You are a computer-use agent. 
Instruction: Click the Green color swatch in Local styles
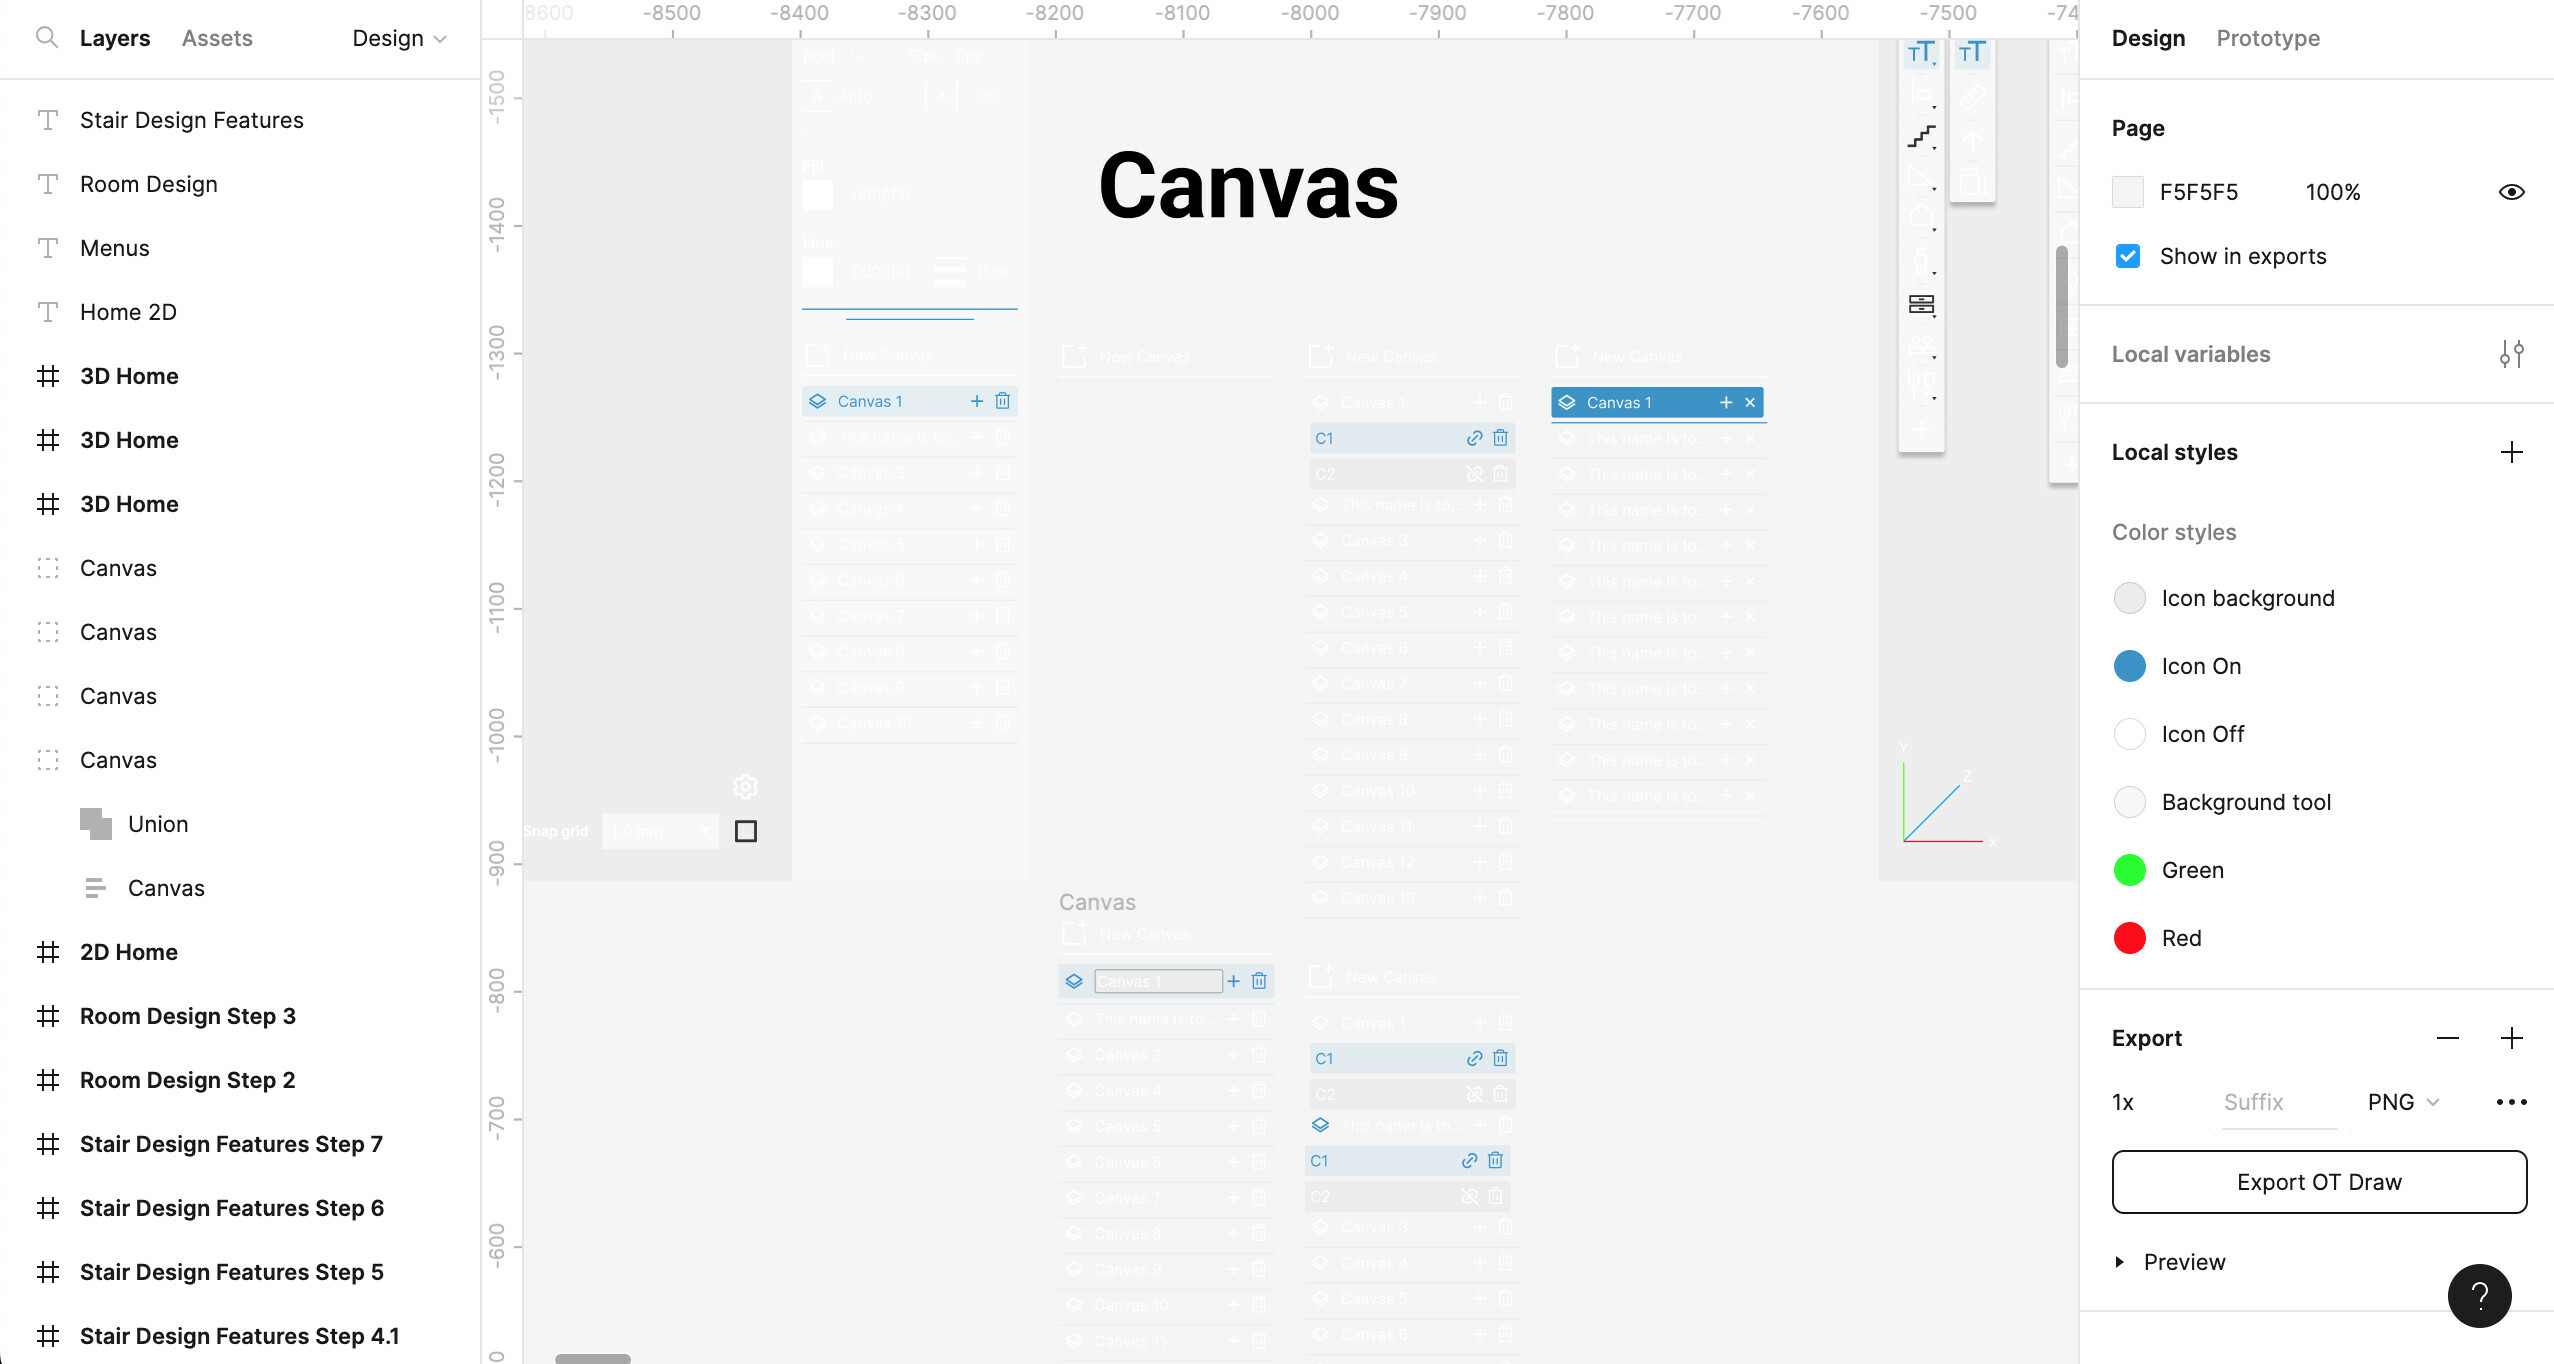[x=2130, y=869]
